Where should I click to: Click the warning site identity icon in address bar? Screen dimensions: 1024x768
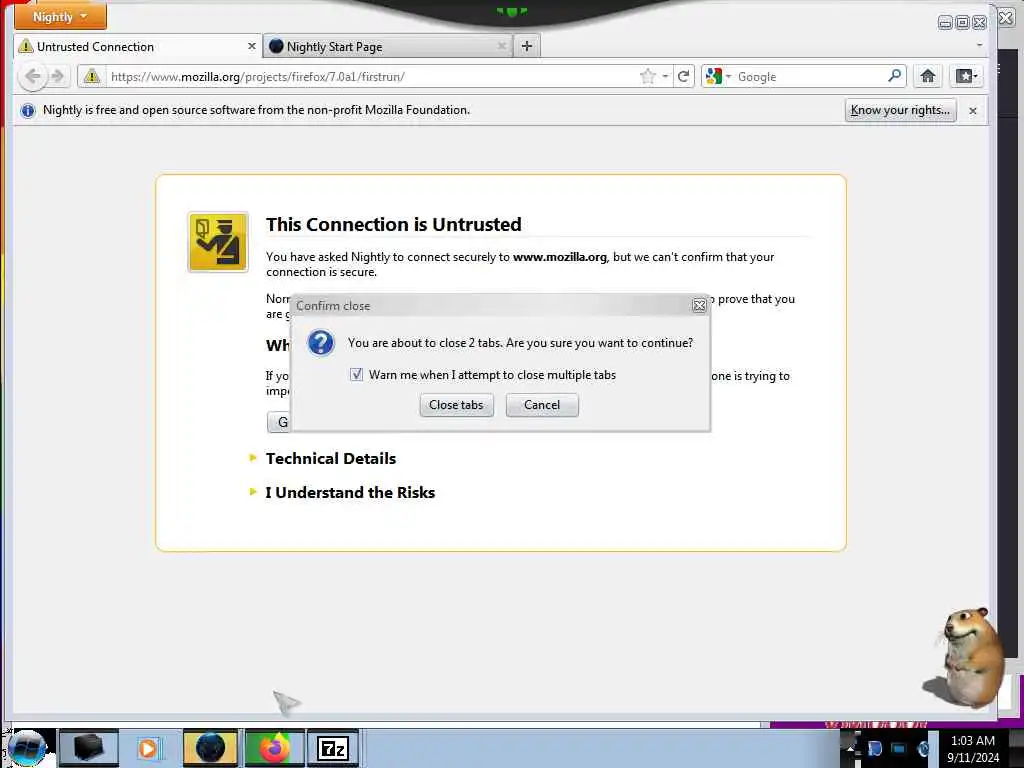[92, 76]
